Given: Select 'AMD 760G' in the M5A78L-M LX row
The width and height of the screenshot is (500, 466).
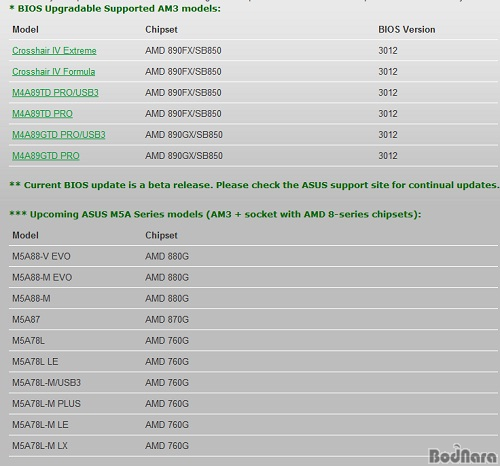Looking at the screenshot, I should [x=167, y=445].
